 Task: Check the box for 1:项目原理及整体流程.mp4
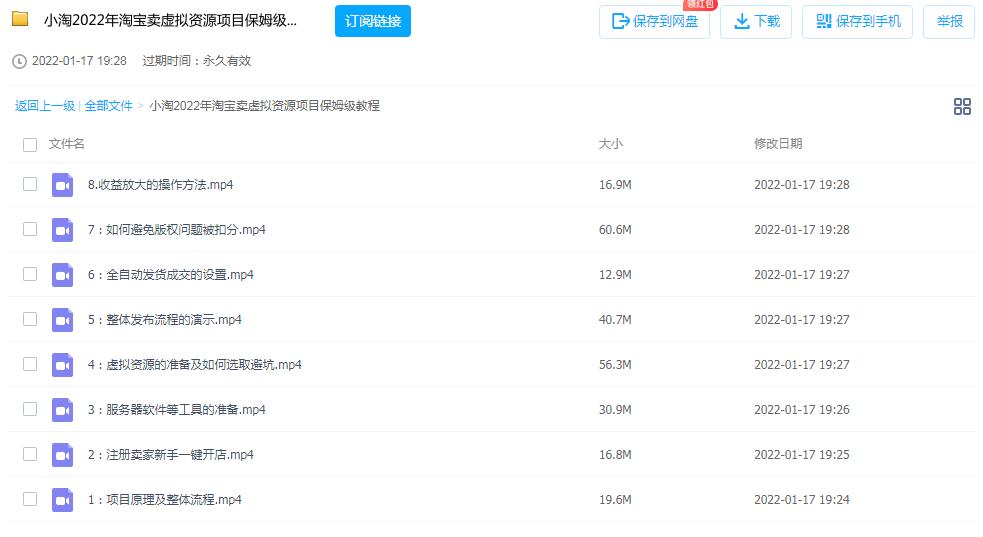29,500
